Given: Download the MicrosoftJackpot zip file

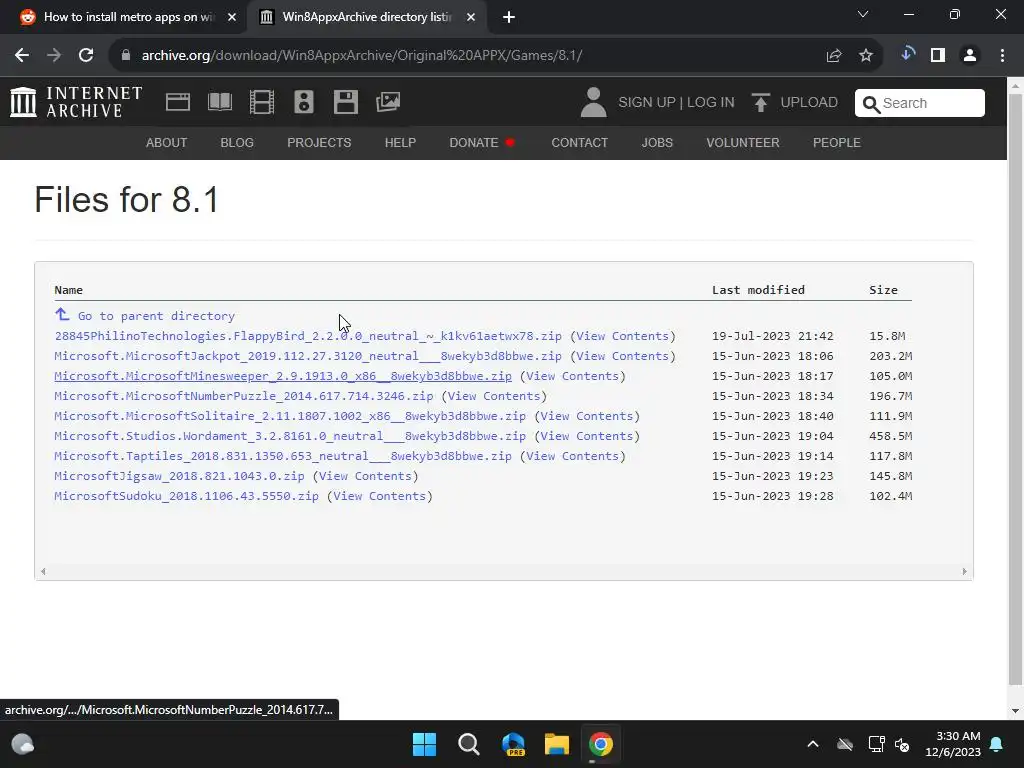Looking at the screenshot, I should pos(308,356).
